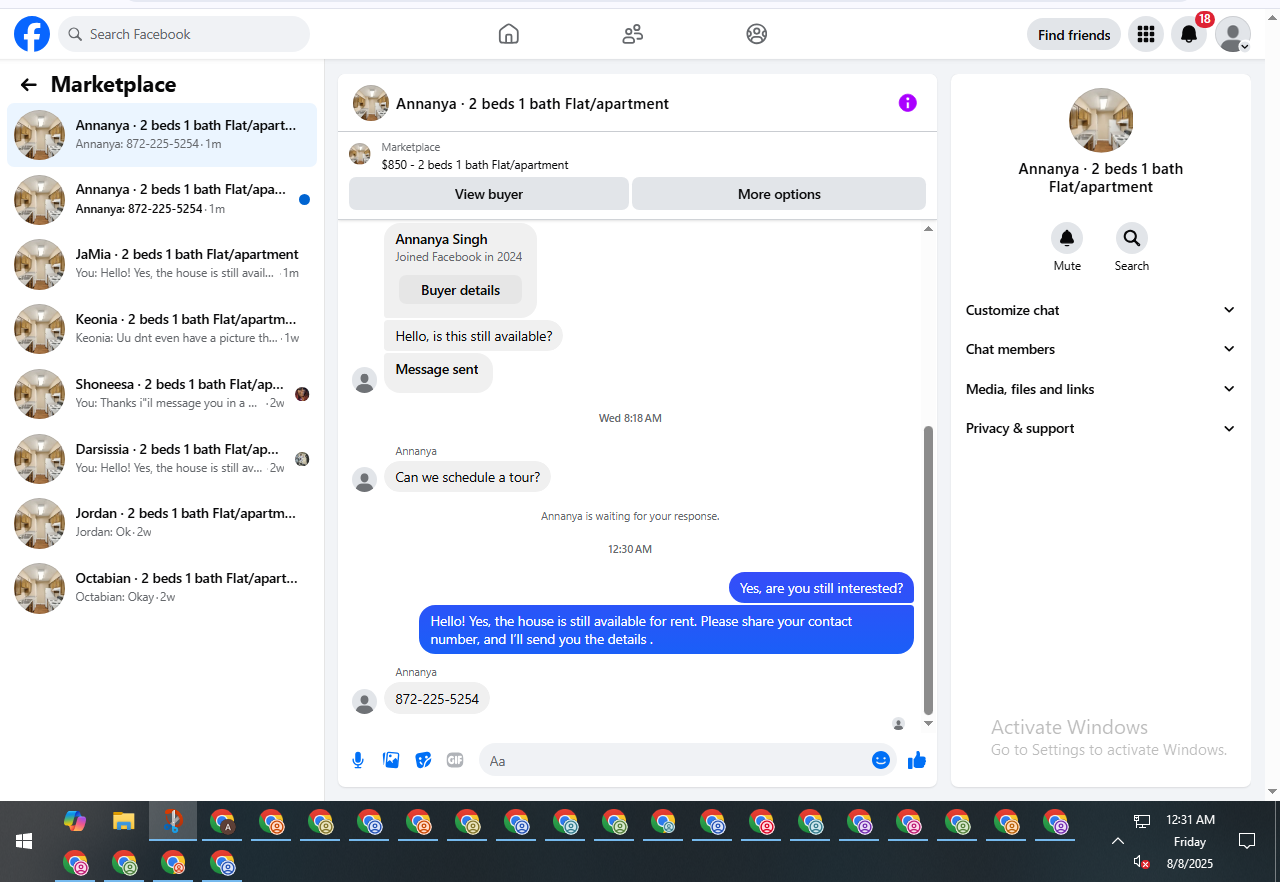
Task: Click 'Hello, is this still available?' message
Action: pyautogui.click(x=474, y=336)
